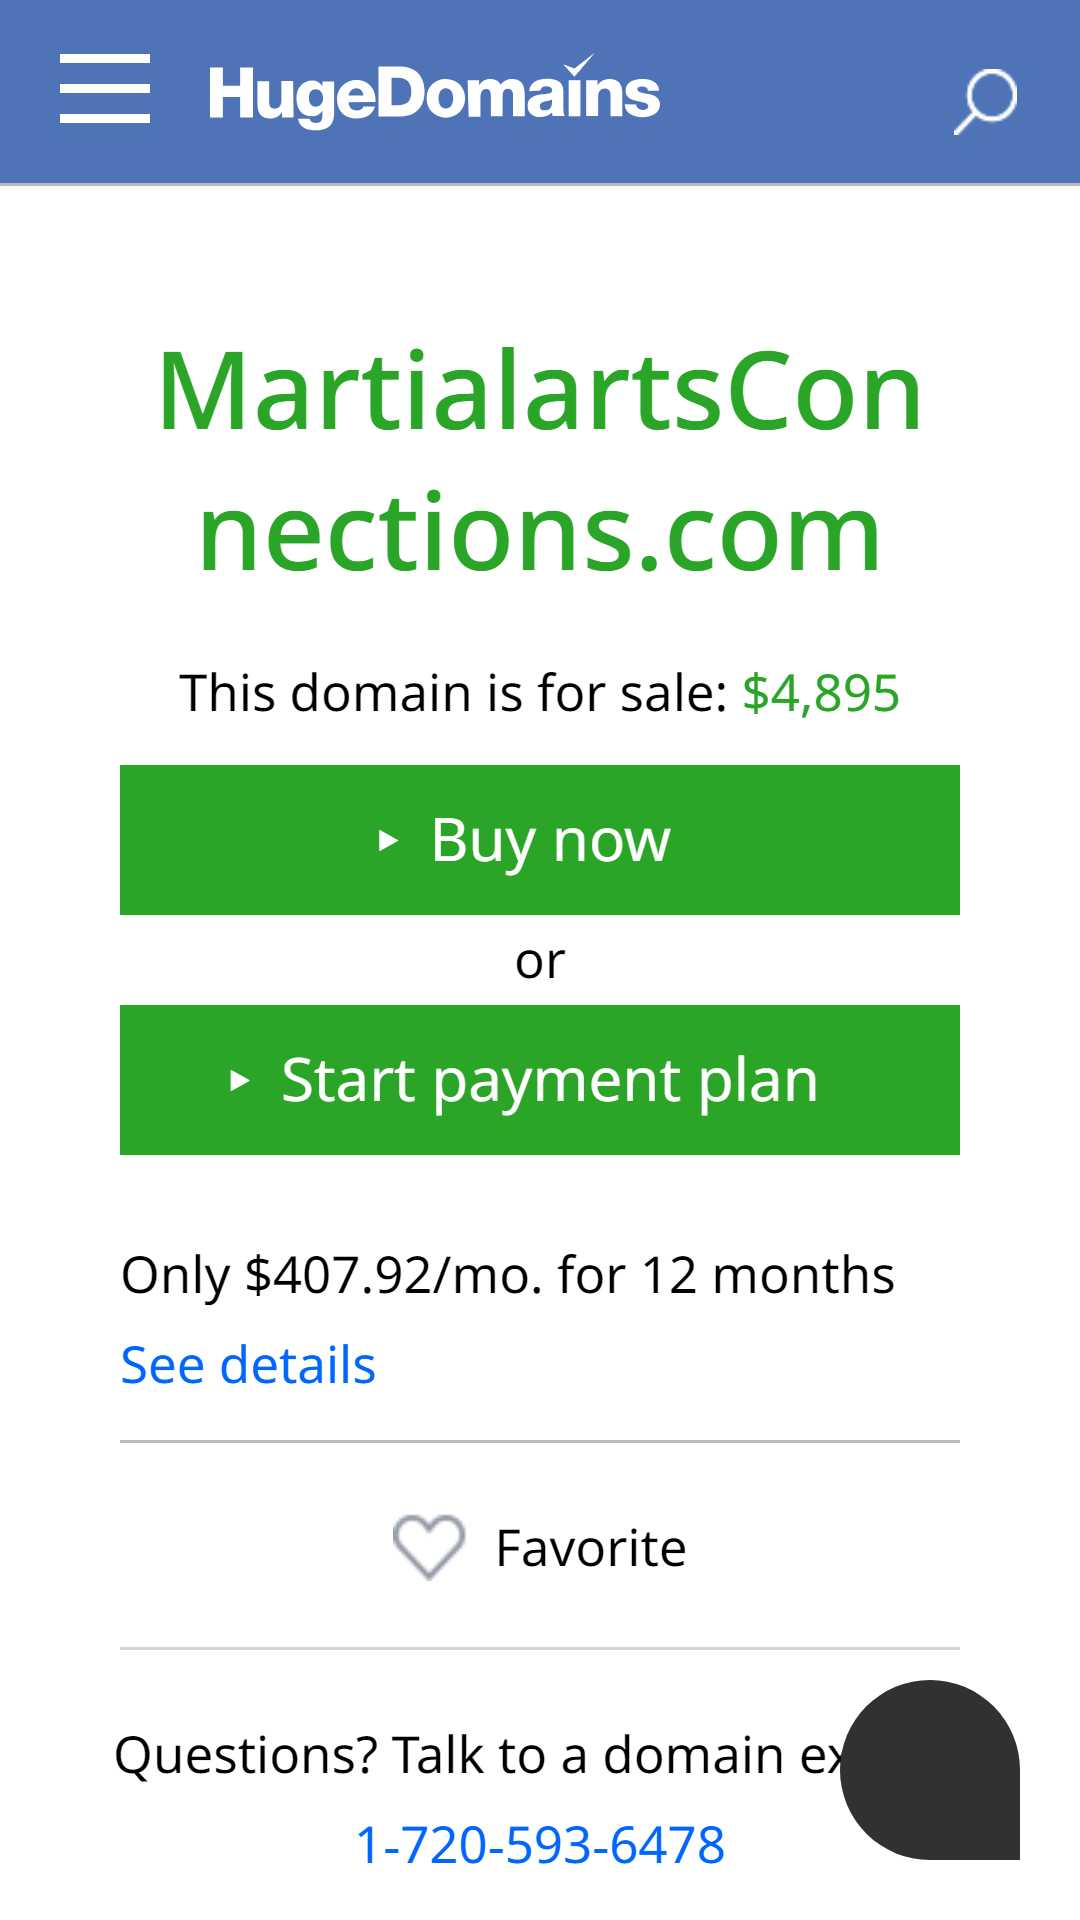This screenshot has width=1080, height=1920.
Task: Call the 1-720-593-6478 phone link
Action: [540, 1845]
